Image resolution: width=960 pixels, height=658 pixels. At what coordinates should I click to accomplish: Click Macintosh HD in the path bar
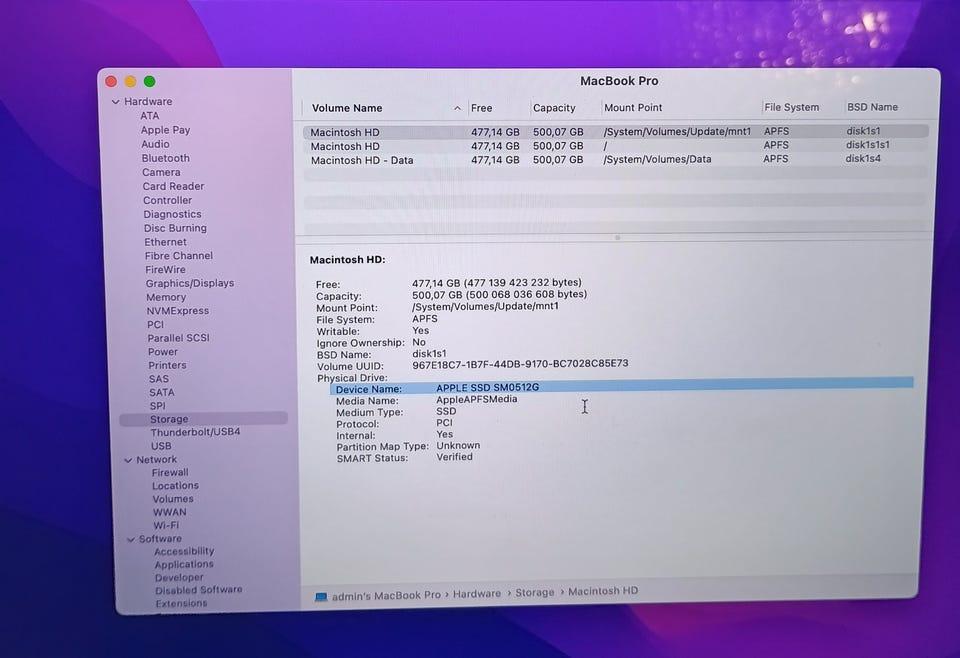tap(603, 591)
